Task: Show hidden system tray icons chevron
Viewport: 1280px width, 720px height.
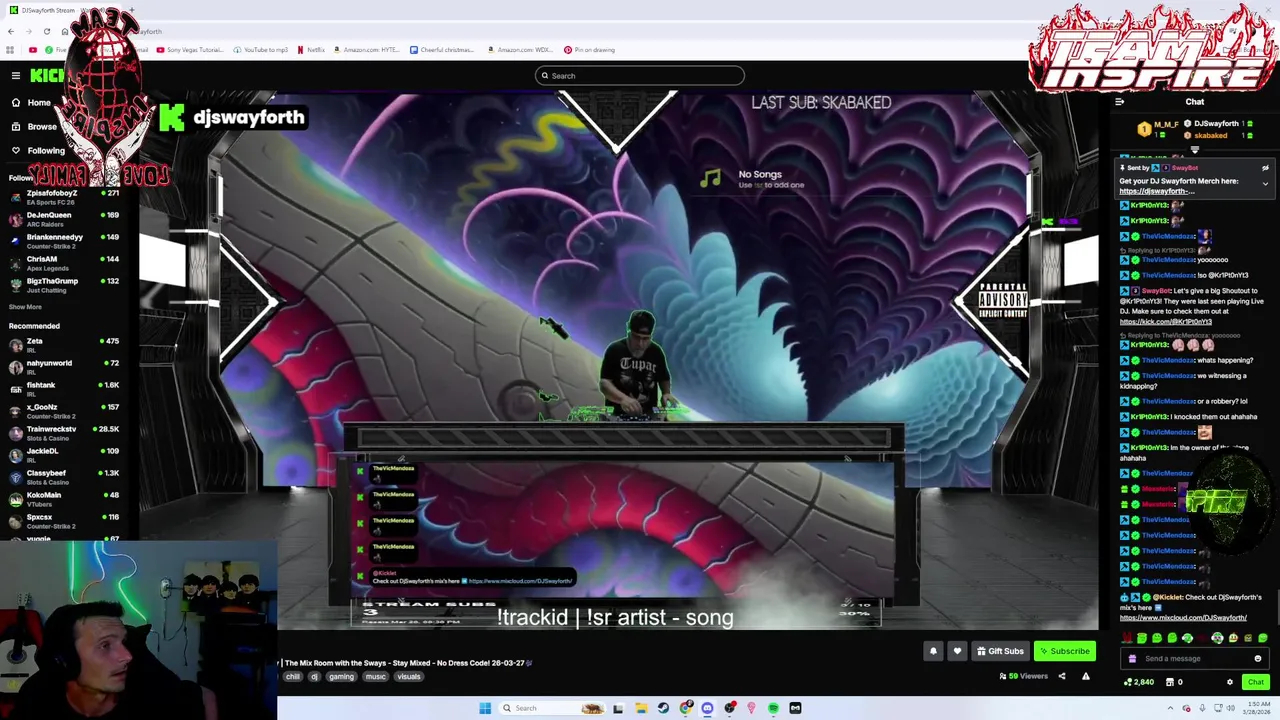Action: tap(1170, 708)
